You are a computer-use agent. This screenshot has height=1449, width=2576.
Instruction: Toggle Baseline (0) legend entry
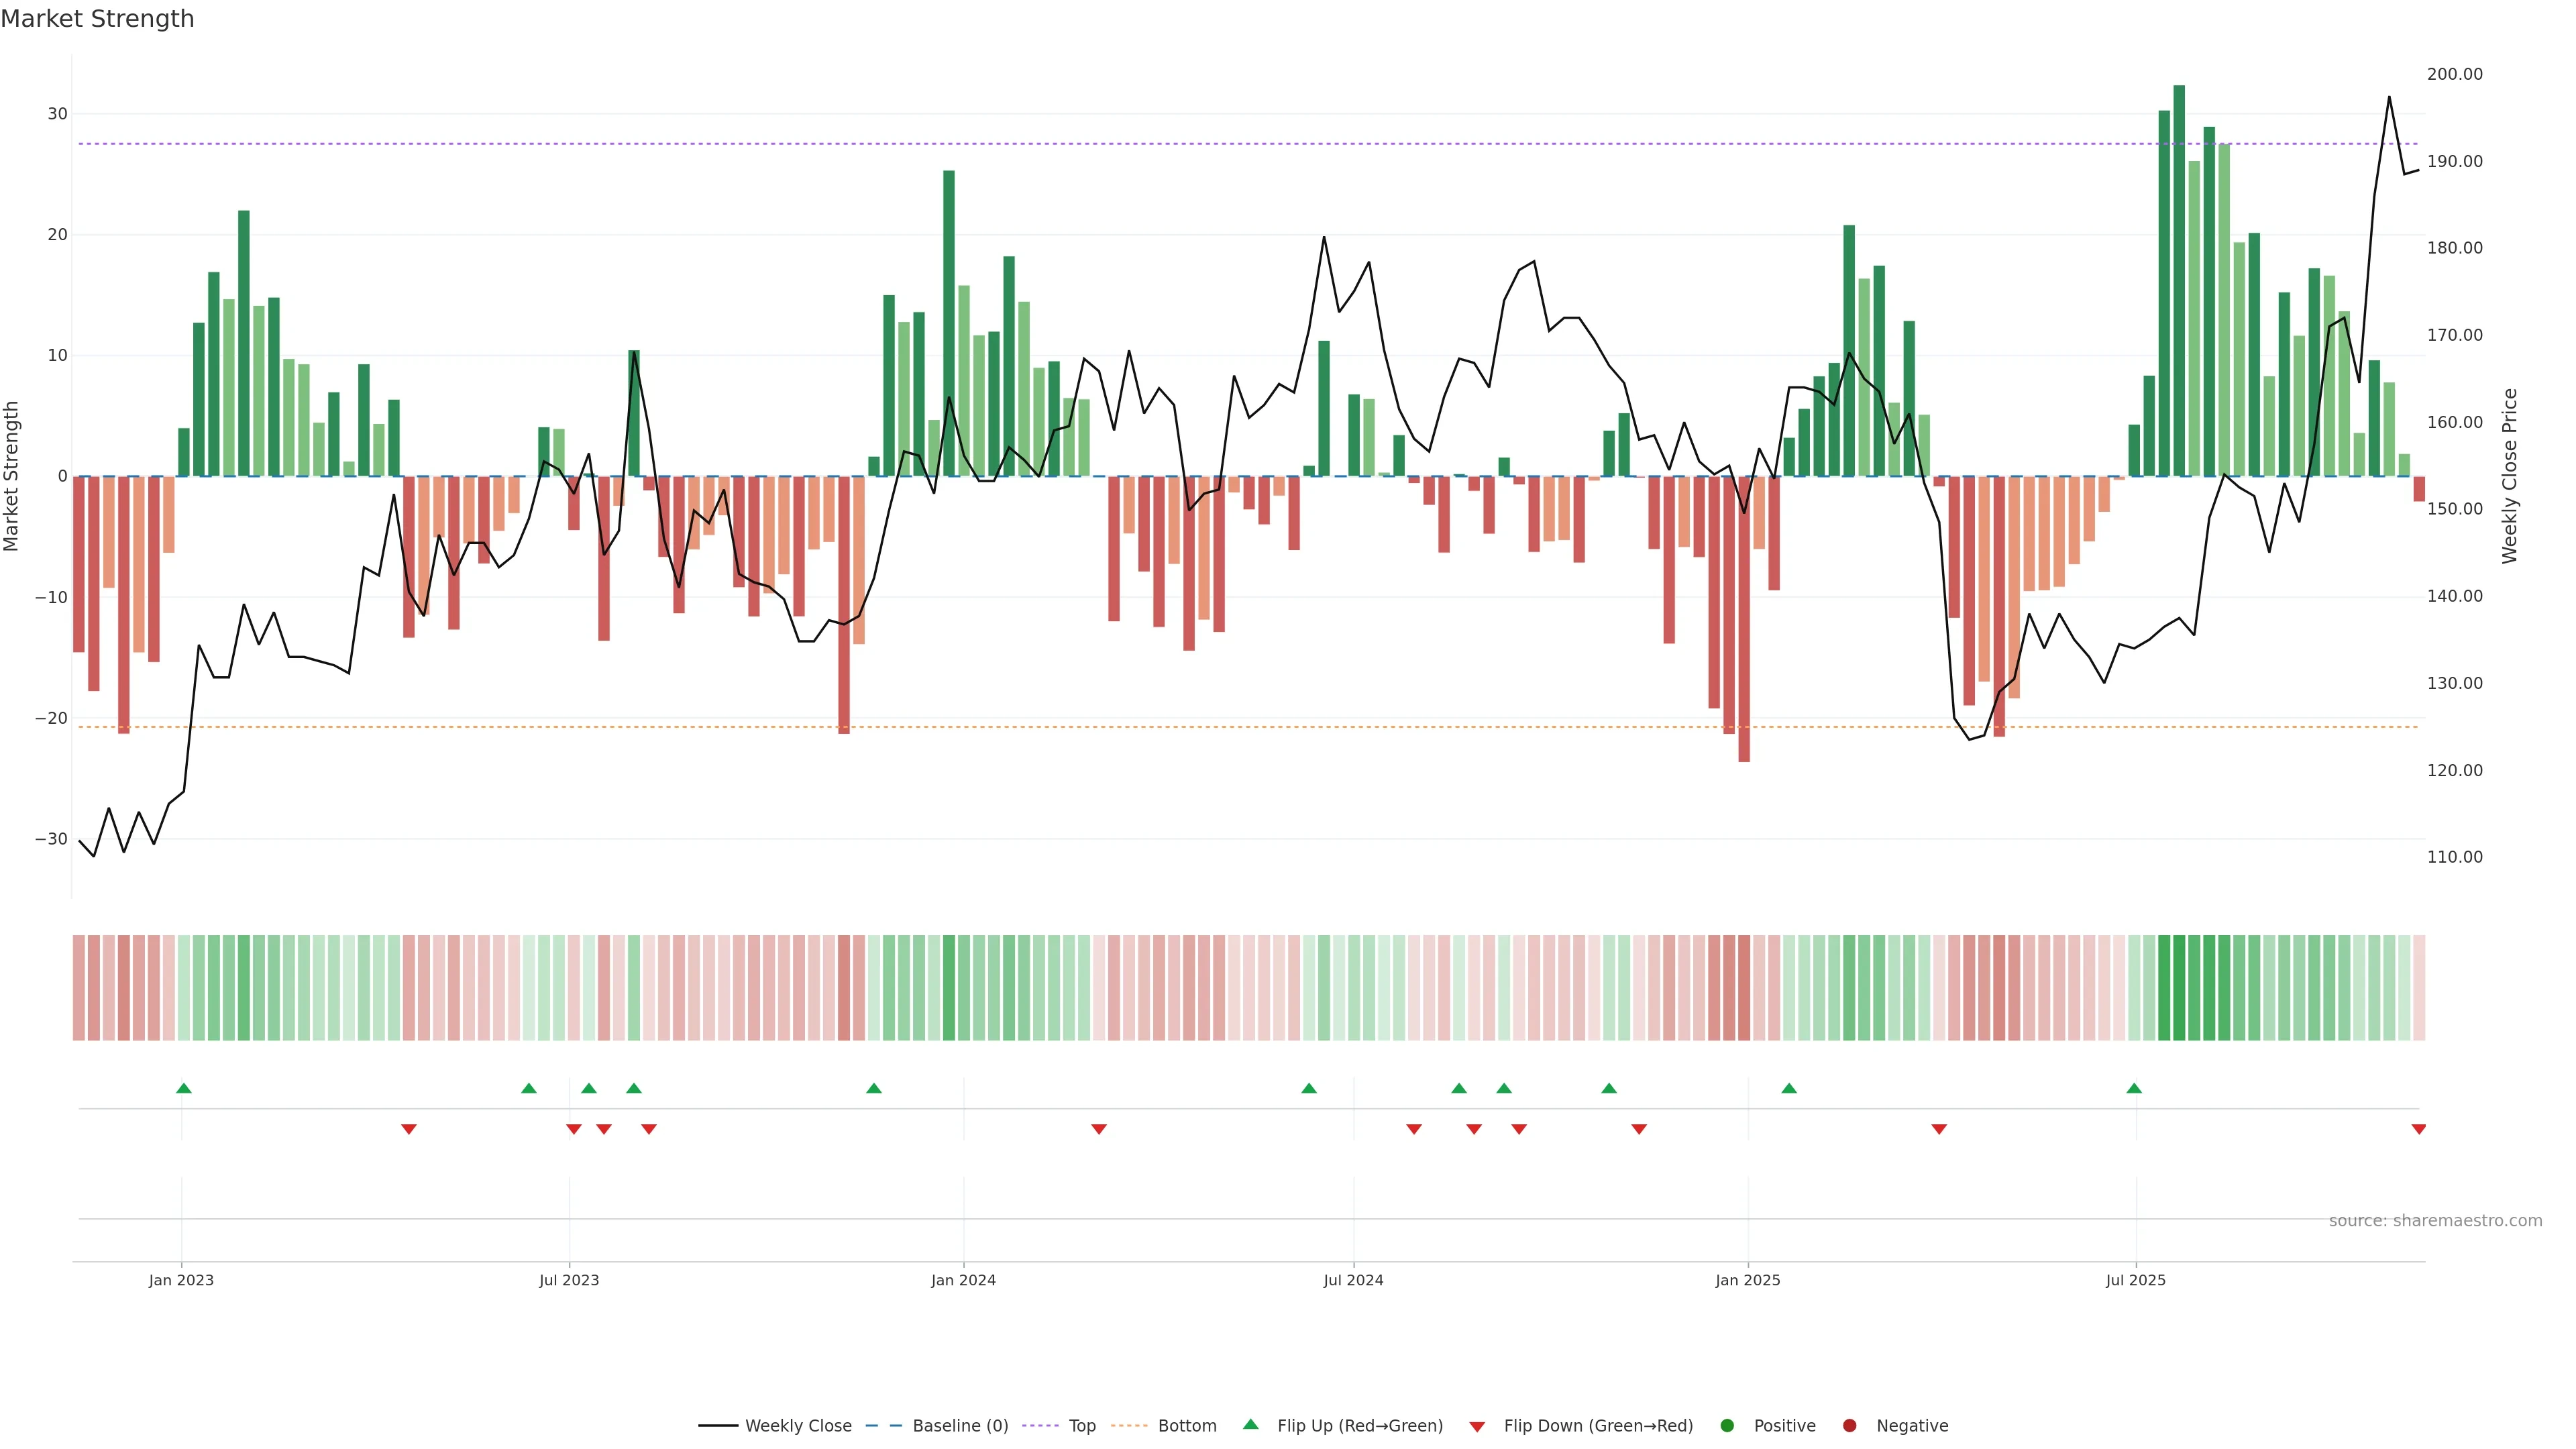tap(959, 1426)
